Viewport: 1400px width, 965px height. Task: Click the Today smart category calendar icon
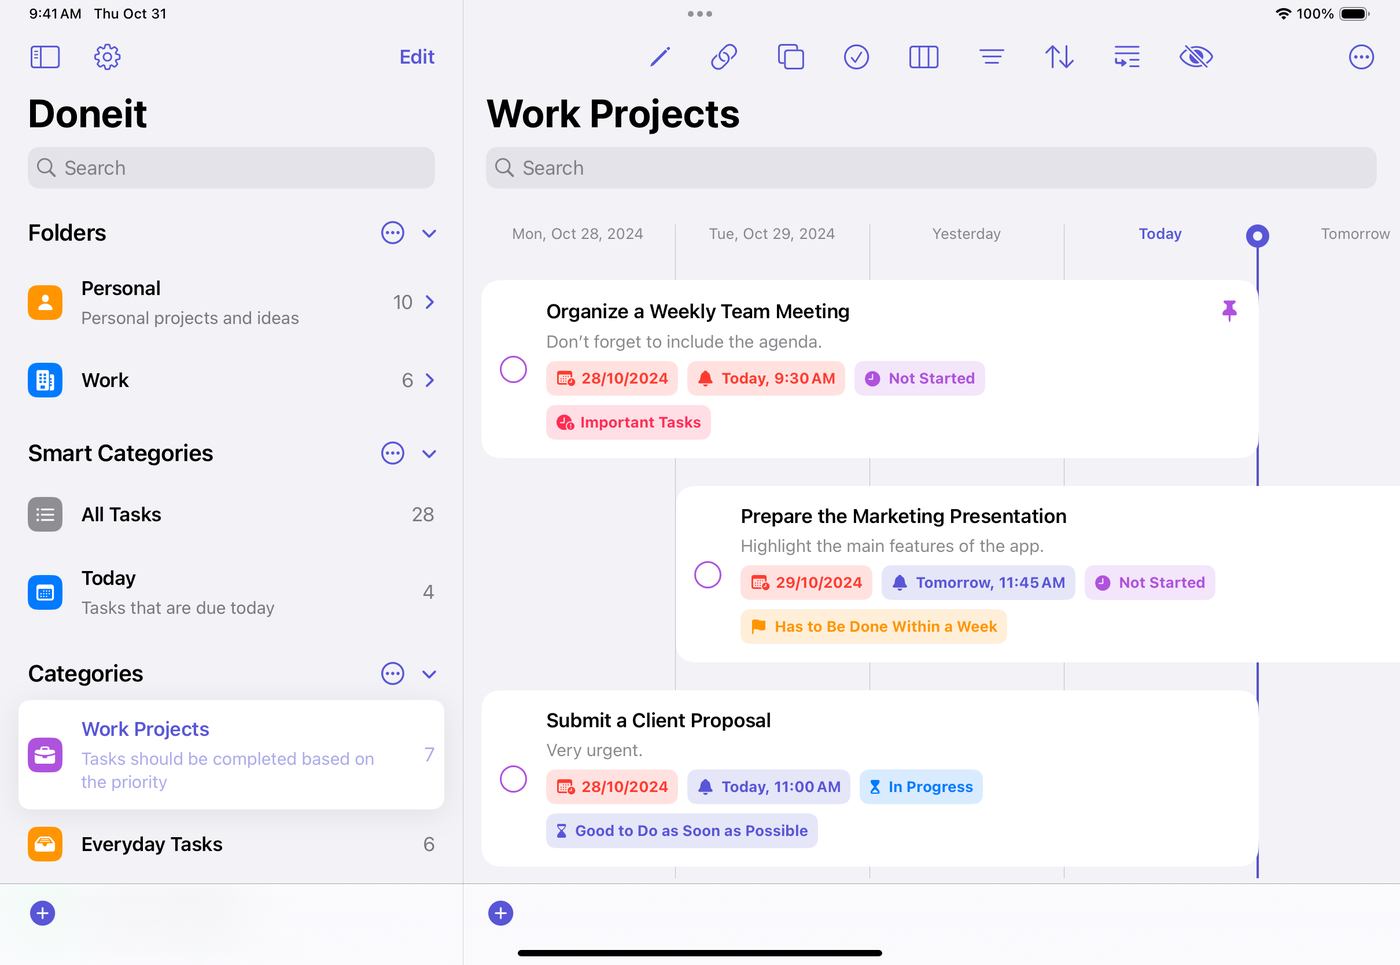click(45, 593)
